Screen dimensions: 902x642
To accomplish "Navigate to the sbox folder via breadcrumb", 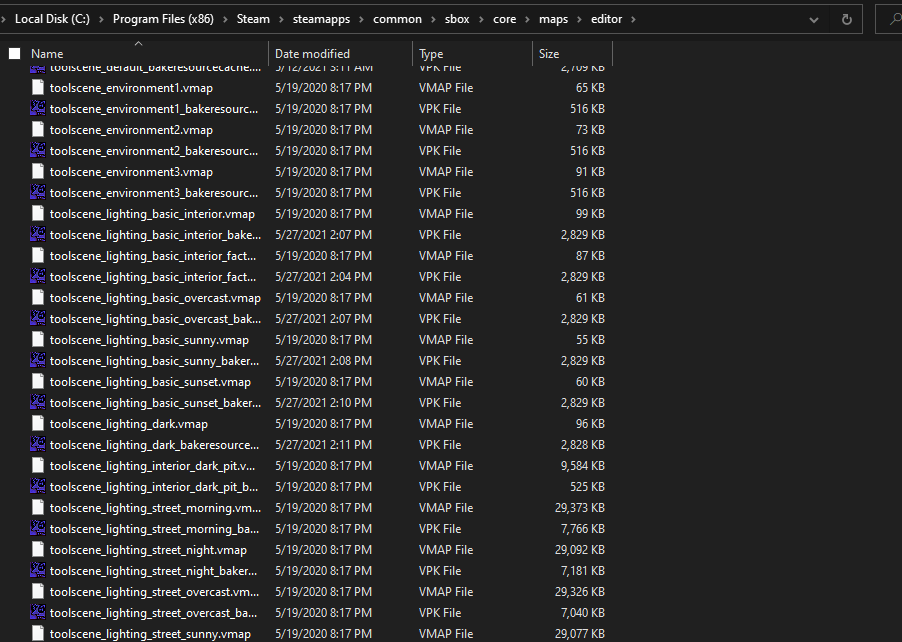I will (457, 18).
